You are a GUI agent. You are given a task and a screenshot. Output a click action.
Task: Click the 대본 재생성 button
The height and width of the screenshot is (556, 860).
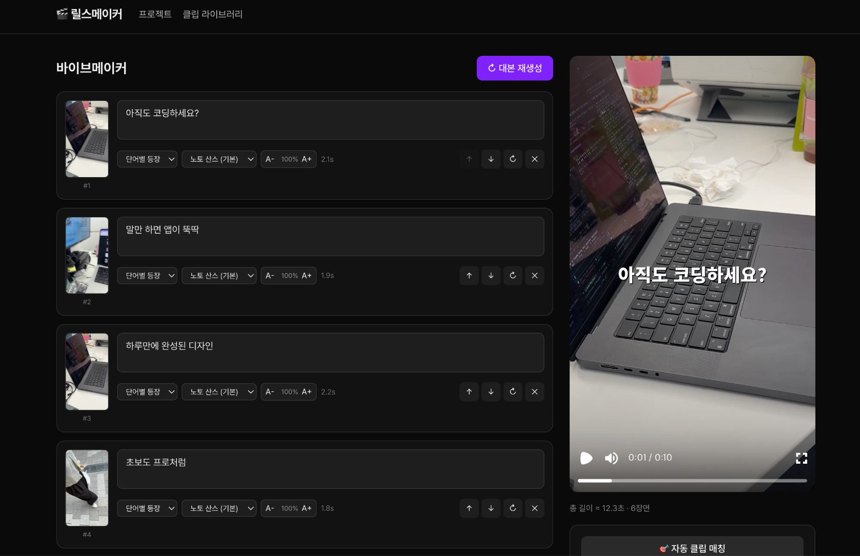(x=514, y=68)
